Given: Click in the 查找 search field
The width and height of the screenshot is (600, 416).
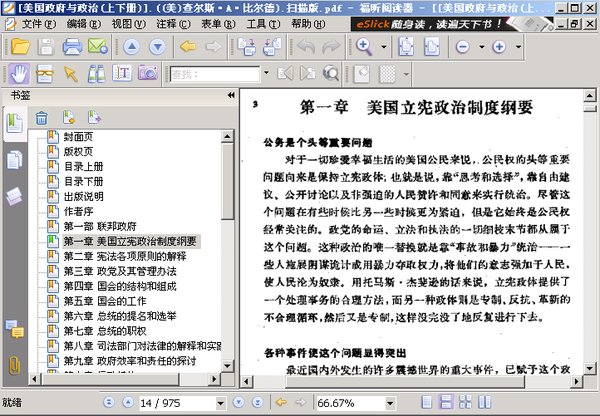Looking at the screenshot, I should [215, 74].
